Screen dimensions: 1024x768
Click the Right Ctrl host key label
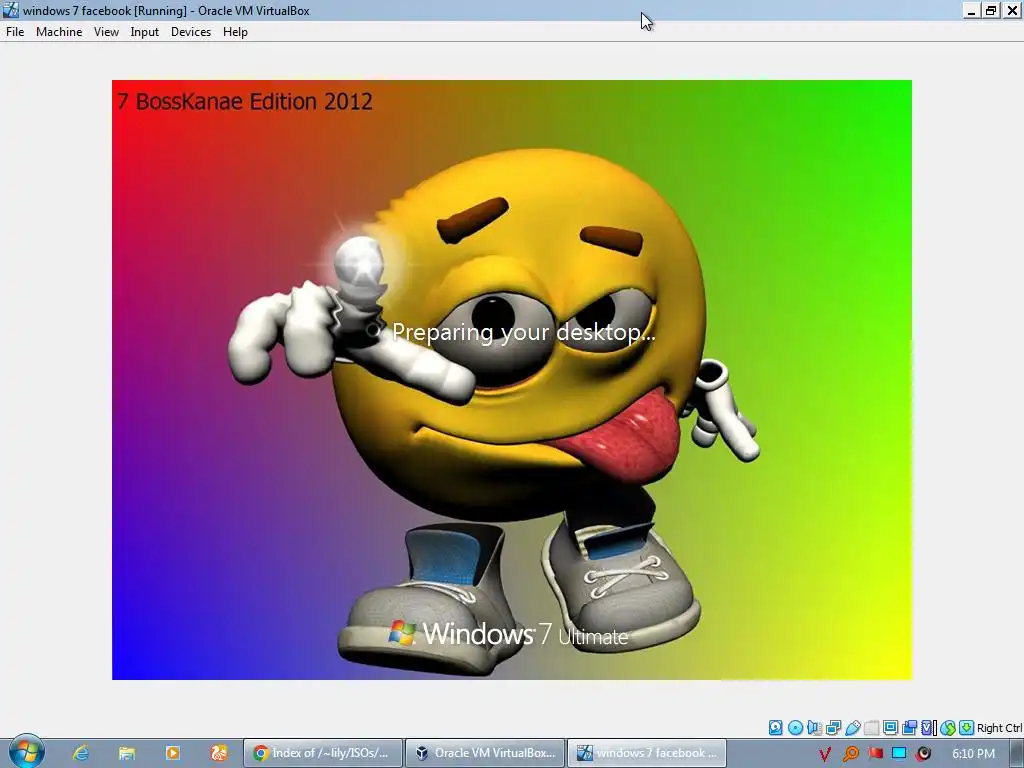[999, 728]
